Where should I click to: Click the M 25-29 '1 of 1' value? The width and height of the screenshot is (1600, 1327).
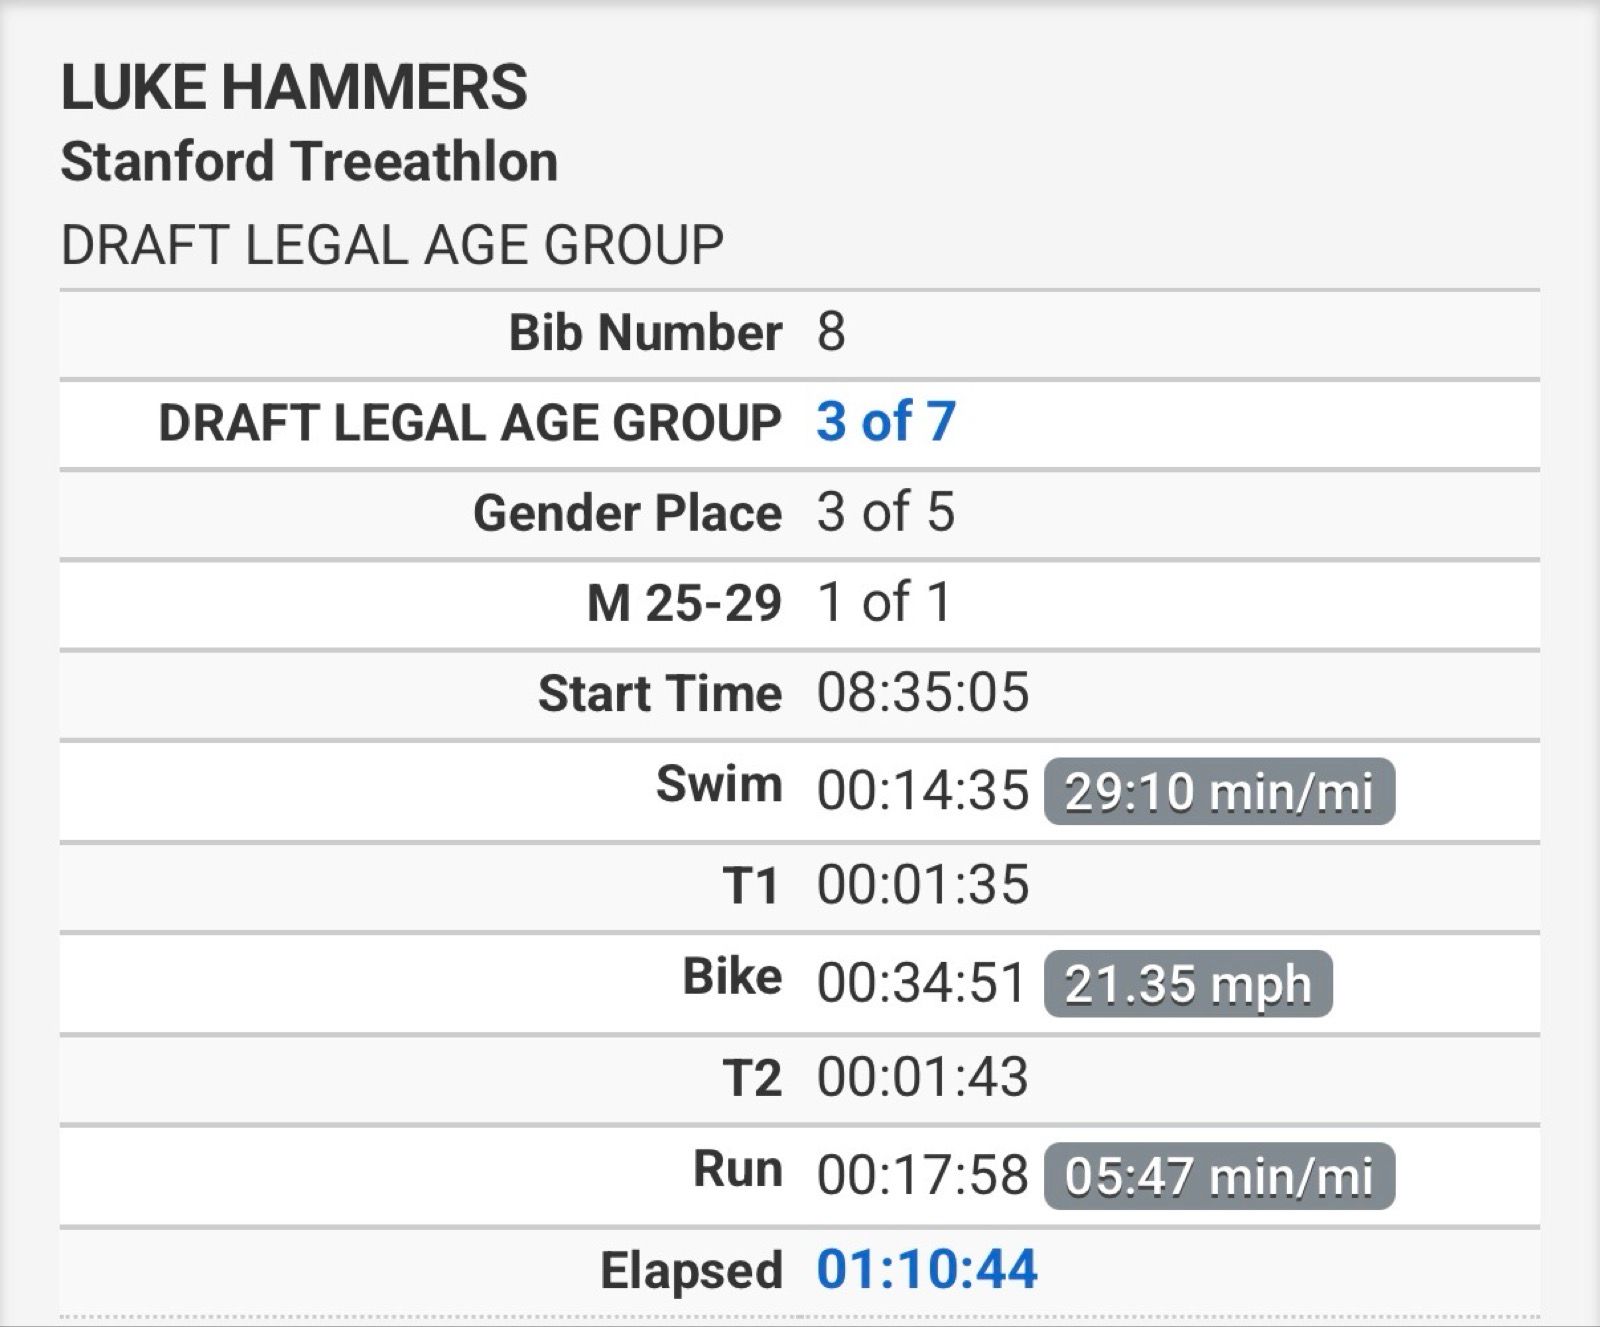coord(883,603)
